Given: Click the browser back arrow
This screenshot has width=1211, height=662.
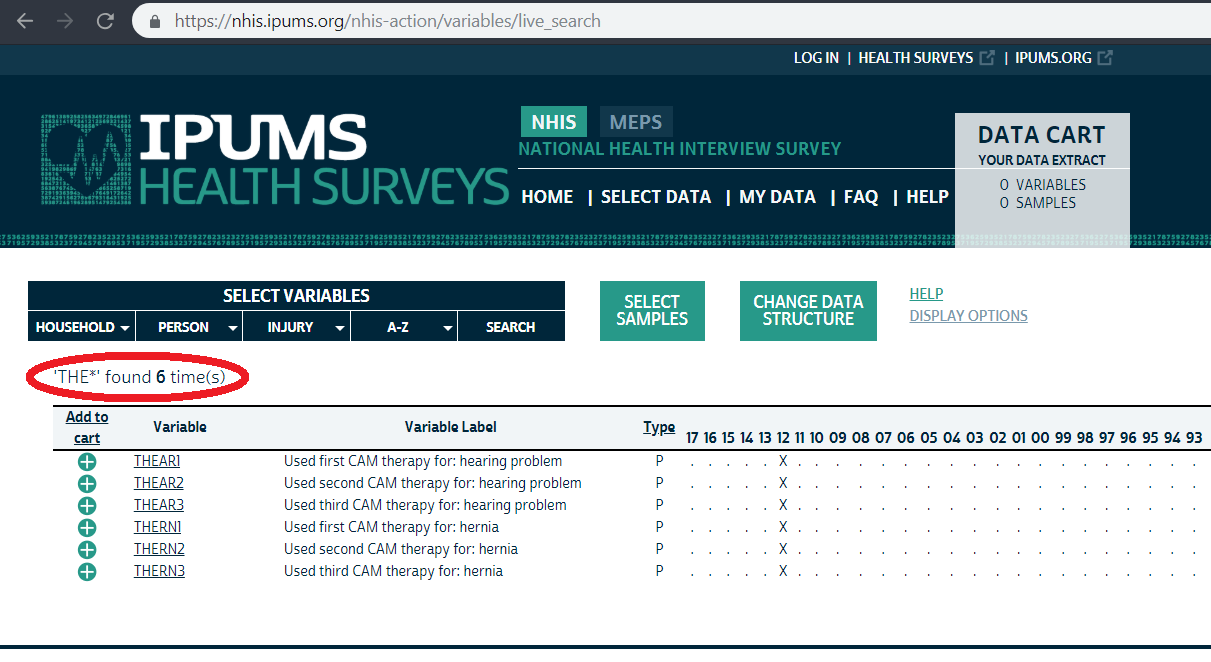Looking at the screenshot, I should click(23, 20).
